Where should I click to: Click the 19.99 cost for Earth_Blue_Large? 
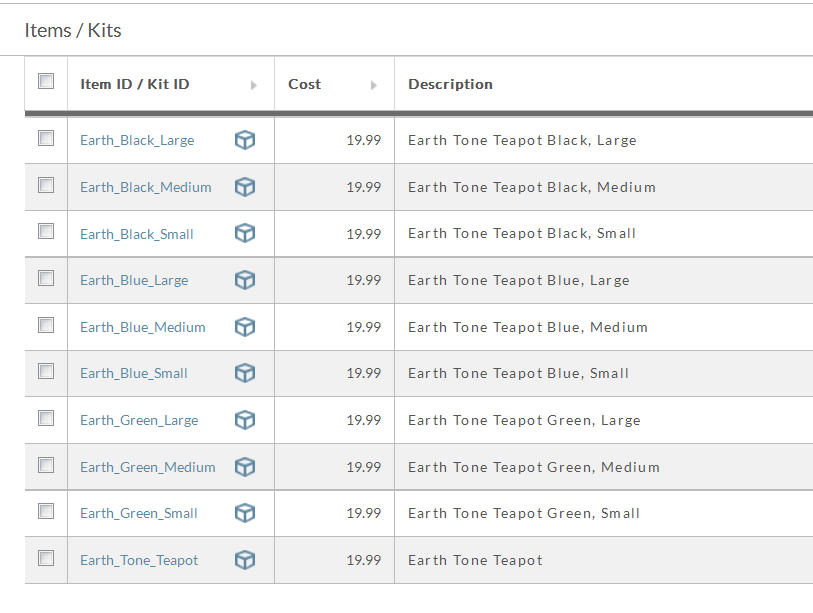363,280
